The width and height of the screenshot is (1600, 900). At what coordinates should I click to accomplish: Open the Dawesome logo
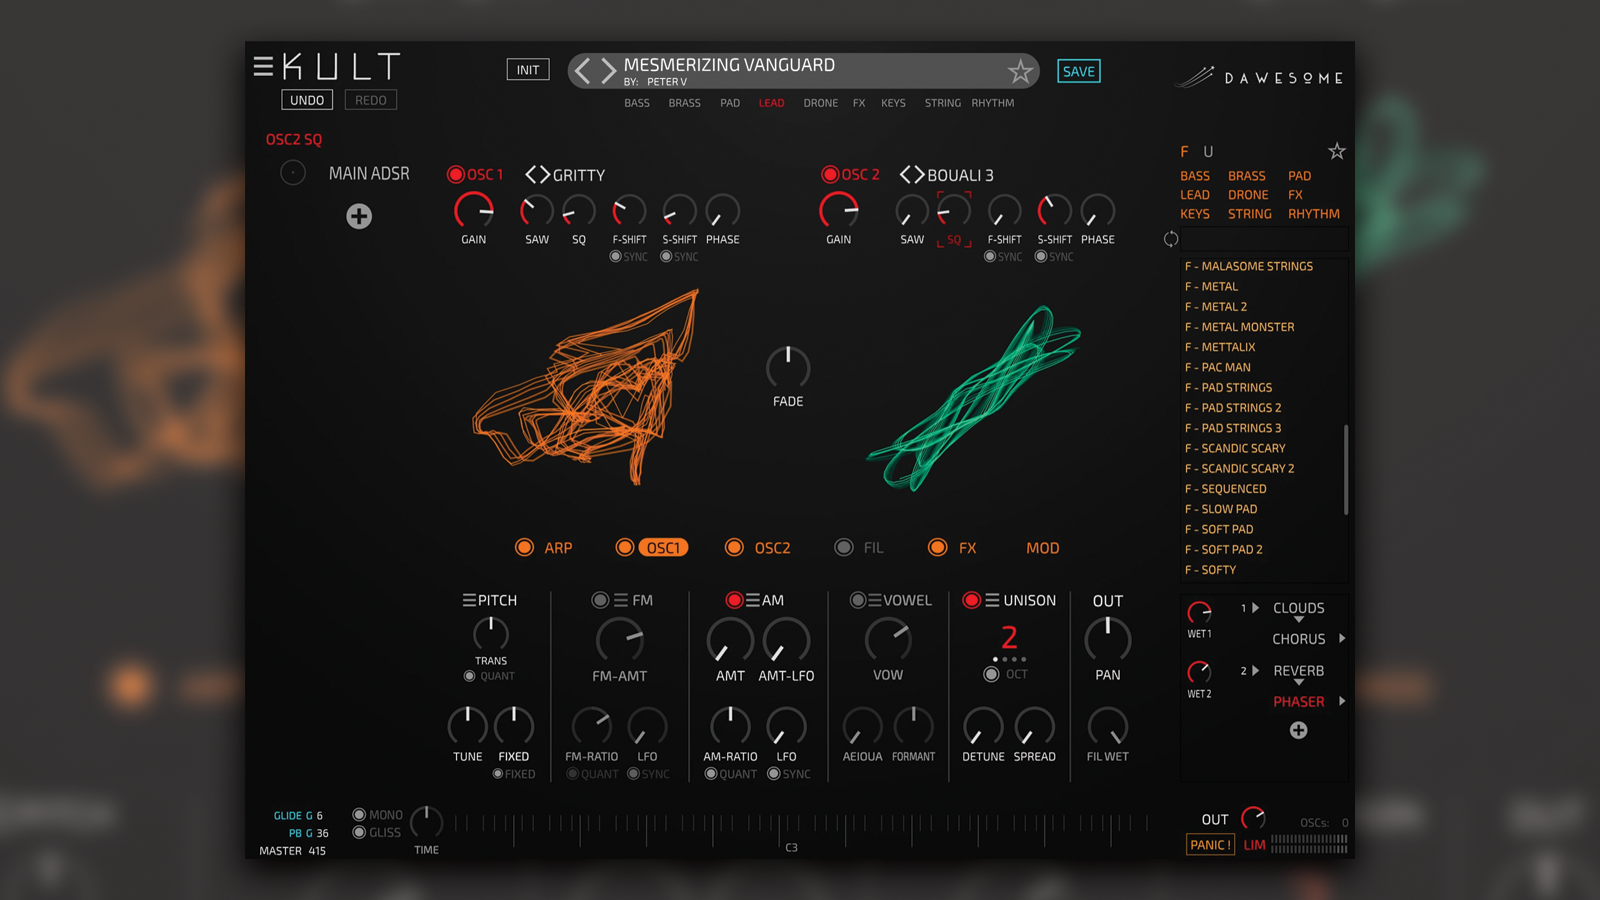pyautogui.click(x=1258, y=75)
